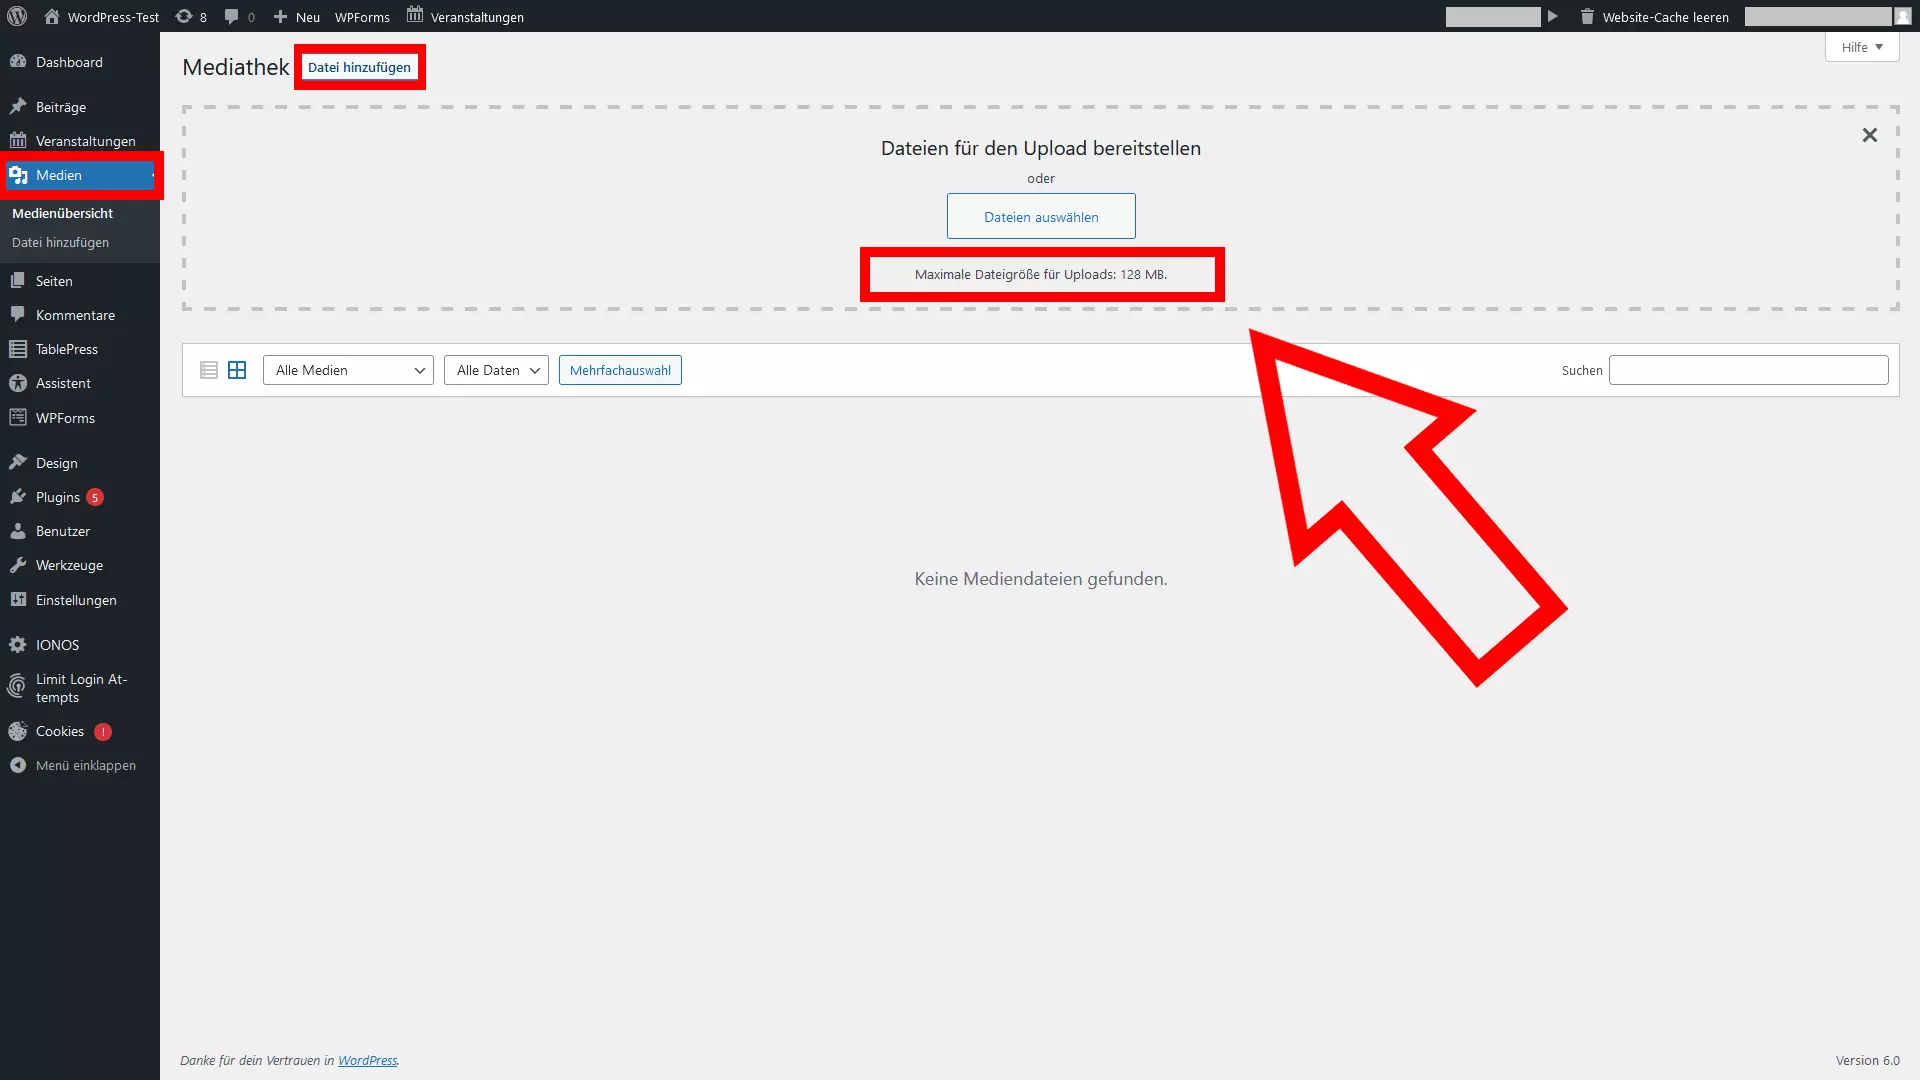
Task: Click 'Maximale Dateigröße für Uploads: 128 MB.' text
Action: click(1041, 274)
